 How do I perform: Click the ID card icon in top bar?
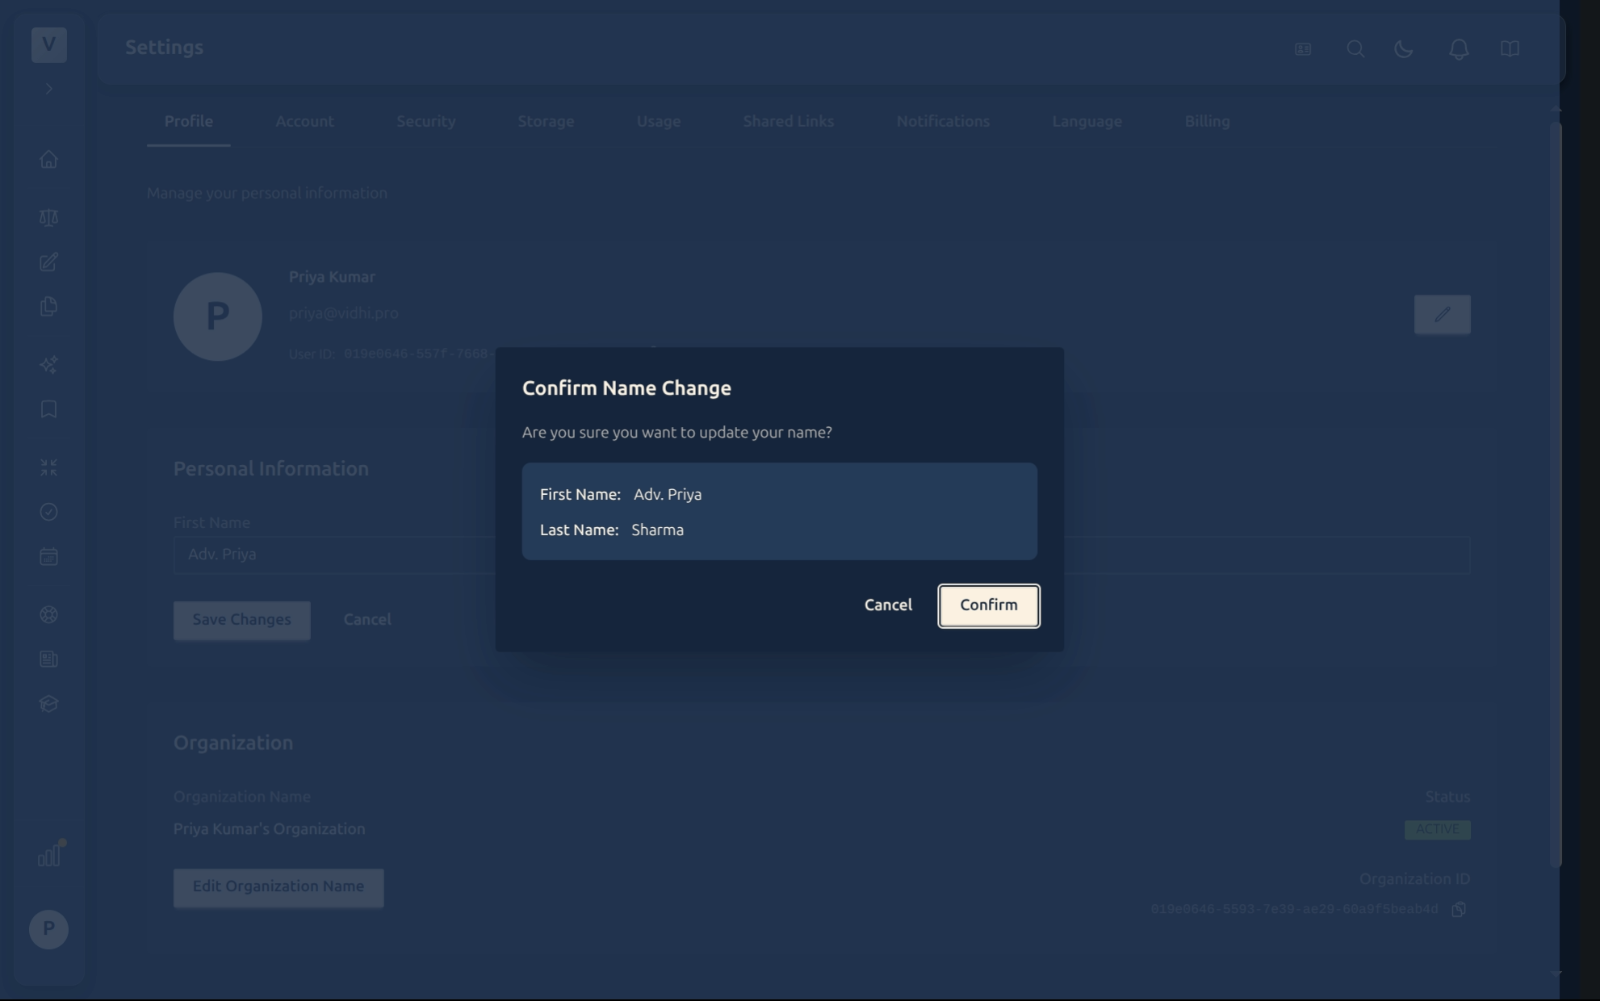pyautogui.click(x=1303, y=48)
